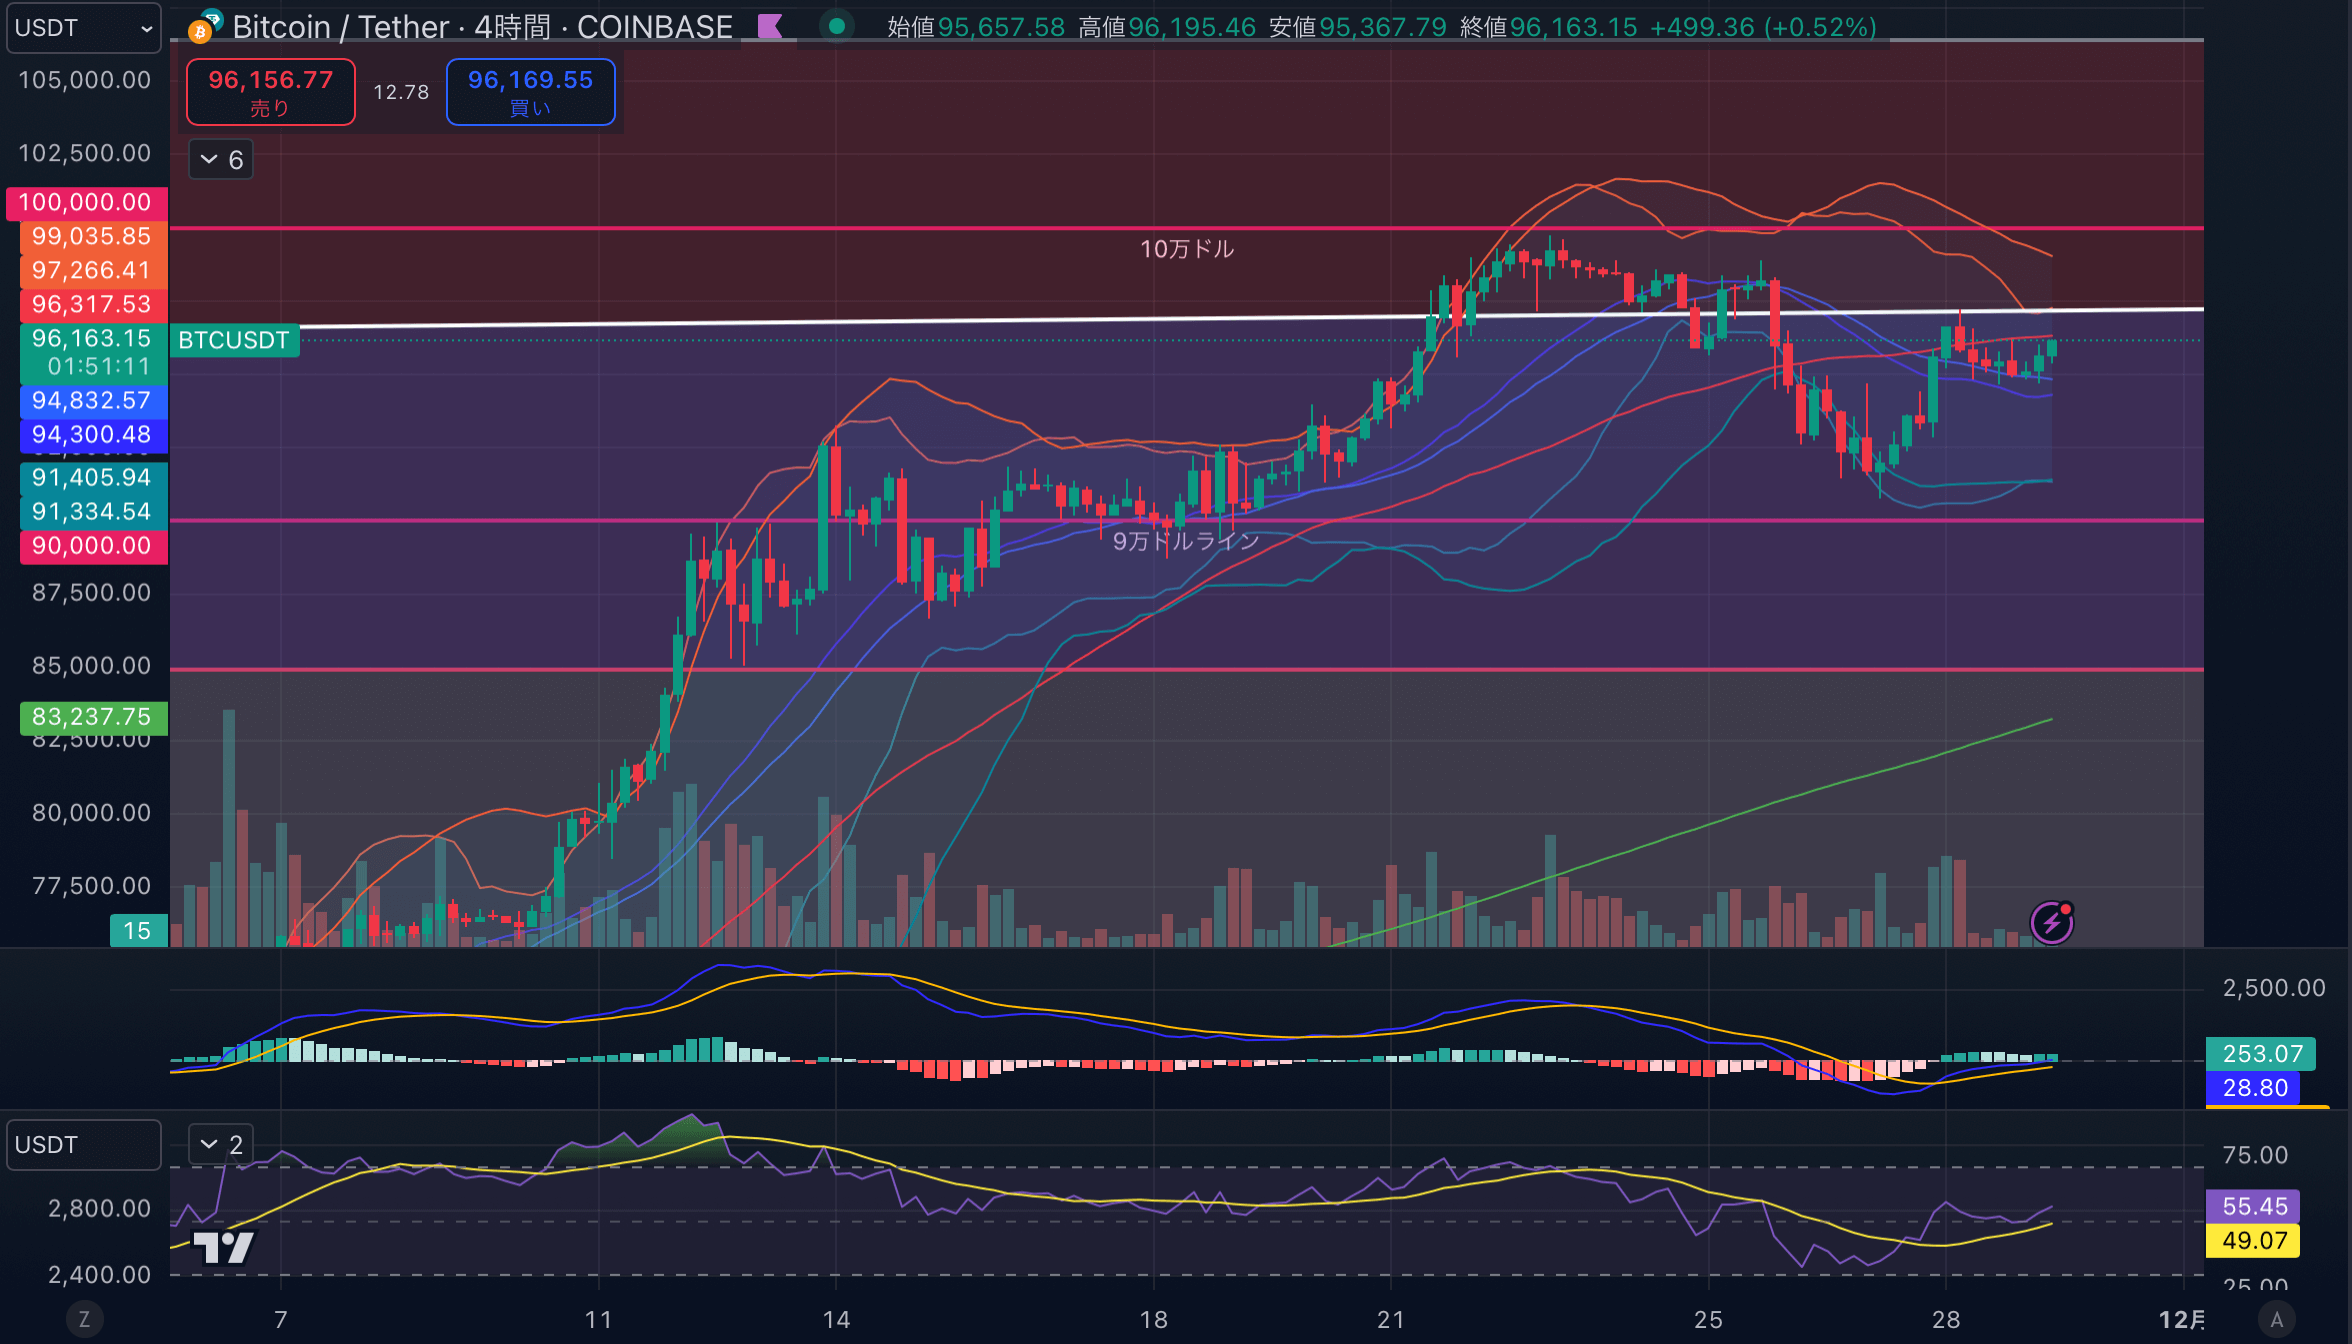
Task: Click the red 96,156.77 sell button
Action: [x=270, y=92]
